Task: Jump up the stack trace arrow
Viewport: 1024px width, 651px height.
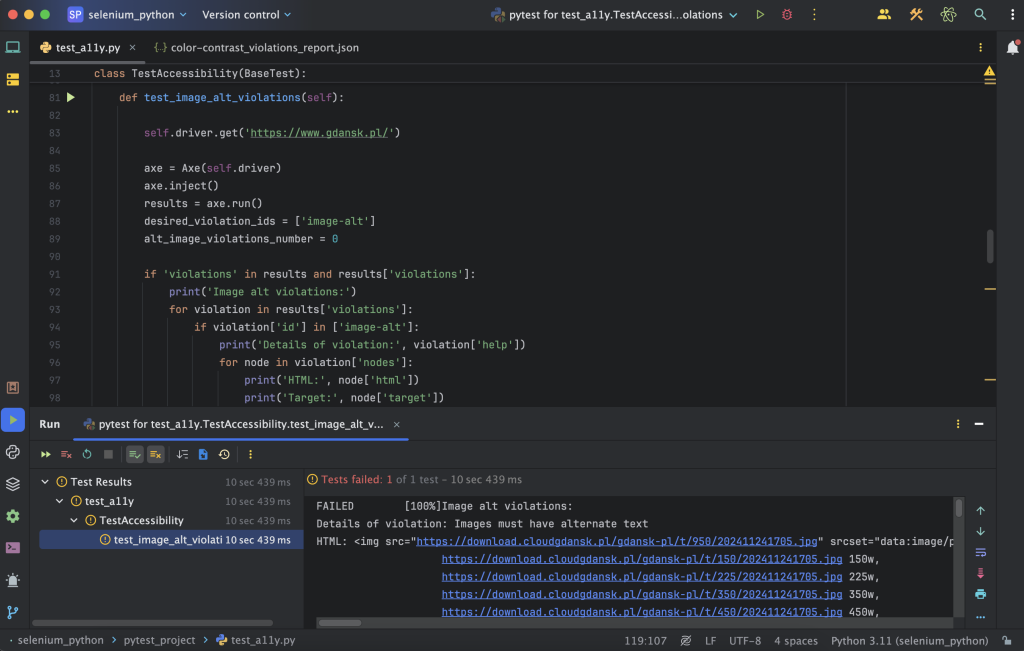Action: [x=980, y=511]
